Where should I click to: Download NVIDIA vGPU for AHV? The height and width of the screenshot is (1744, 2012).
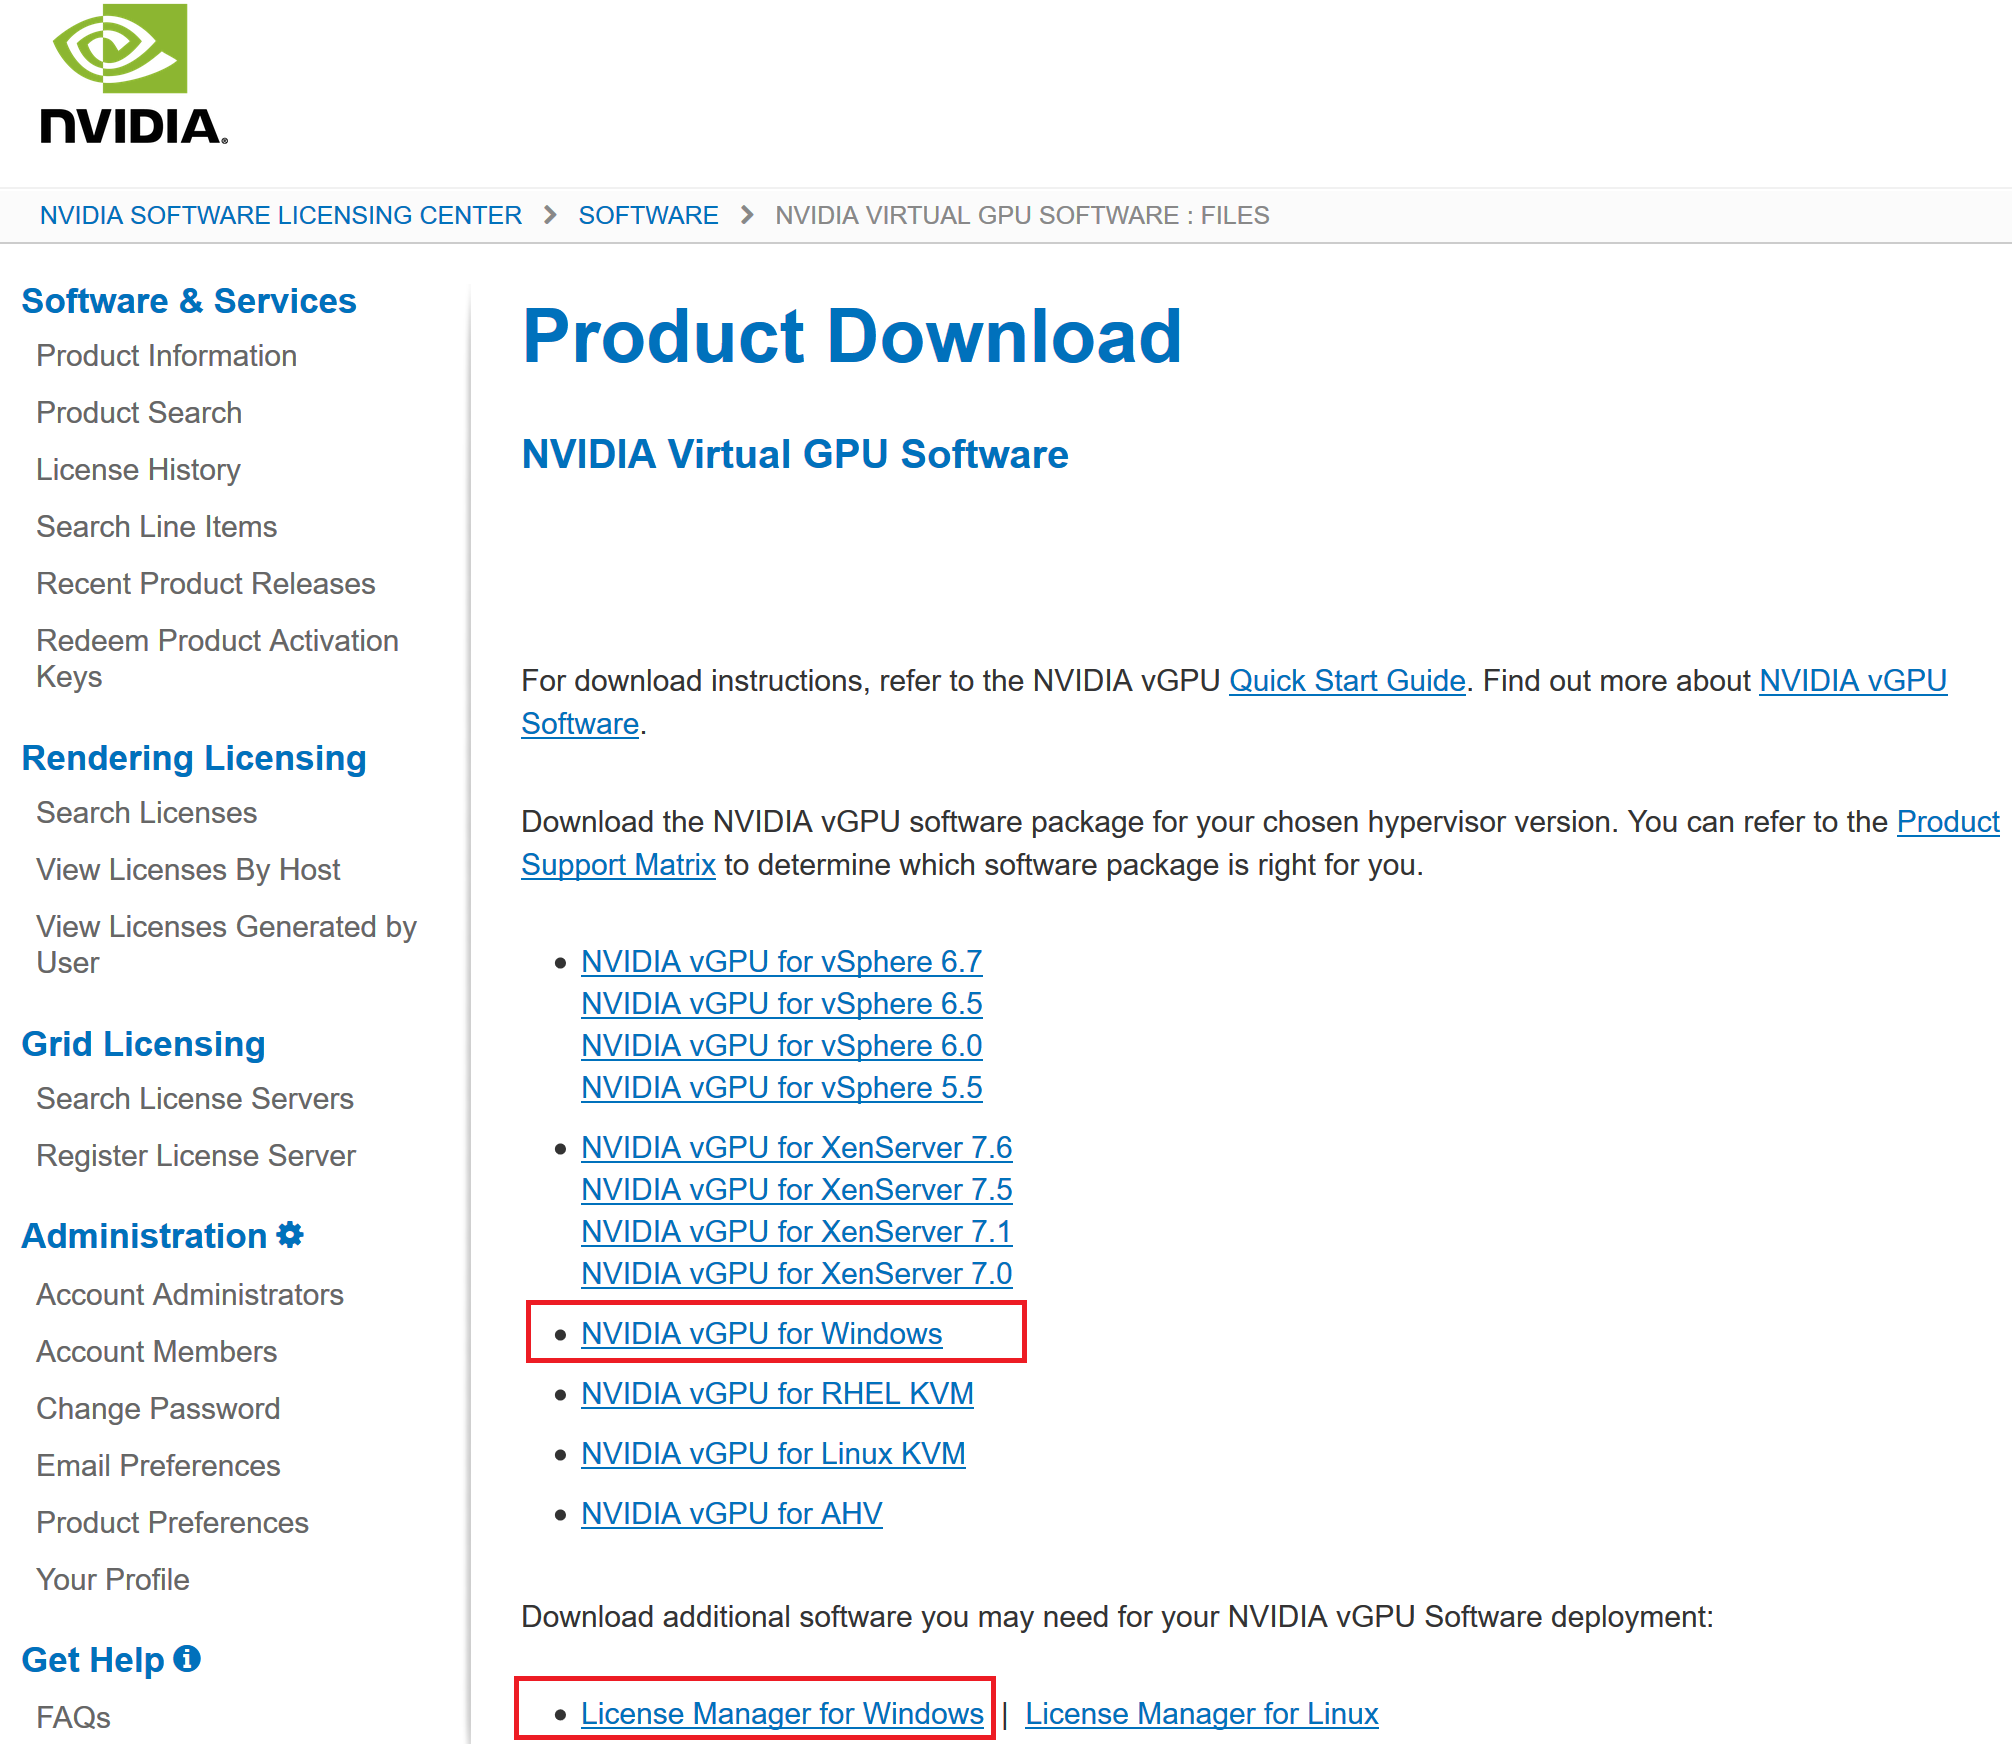click(x=730, y=1513)
